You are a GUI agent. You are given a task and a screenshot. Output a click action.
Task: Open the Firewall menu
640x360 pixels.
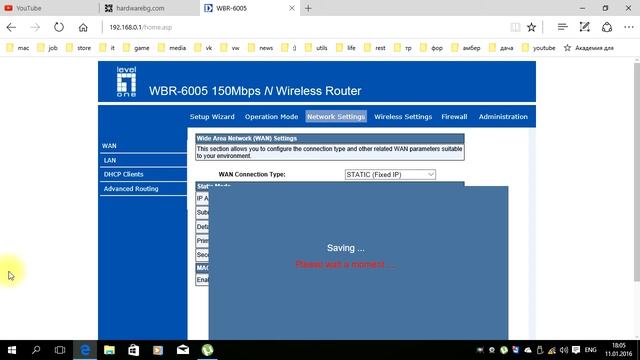click(x=454, y=117)
